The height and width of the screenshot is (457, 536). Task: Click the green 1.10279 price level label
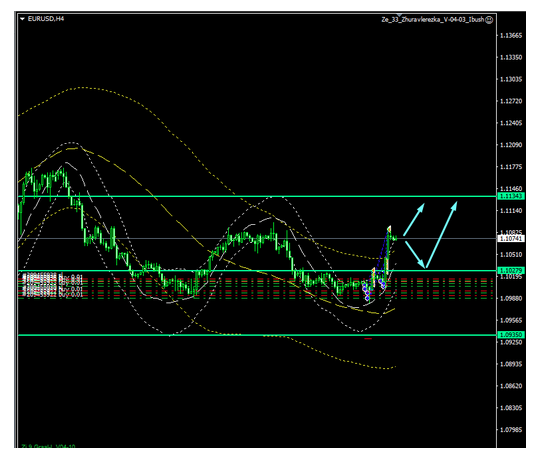pos(511,270)
